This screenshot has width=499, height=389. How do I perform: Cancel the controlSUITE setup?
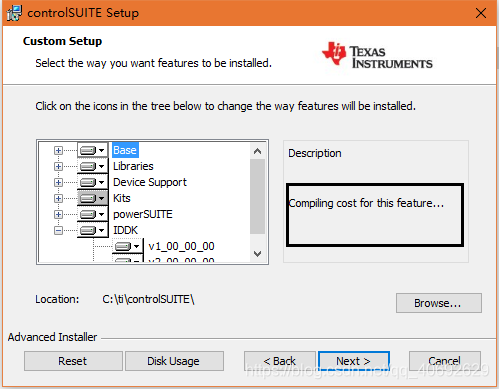[x=445, y=361]
